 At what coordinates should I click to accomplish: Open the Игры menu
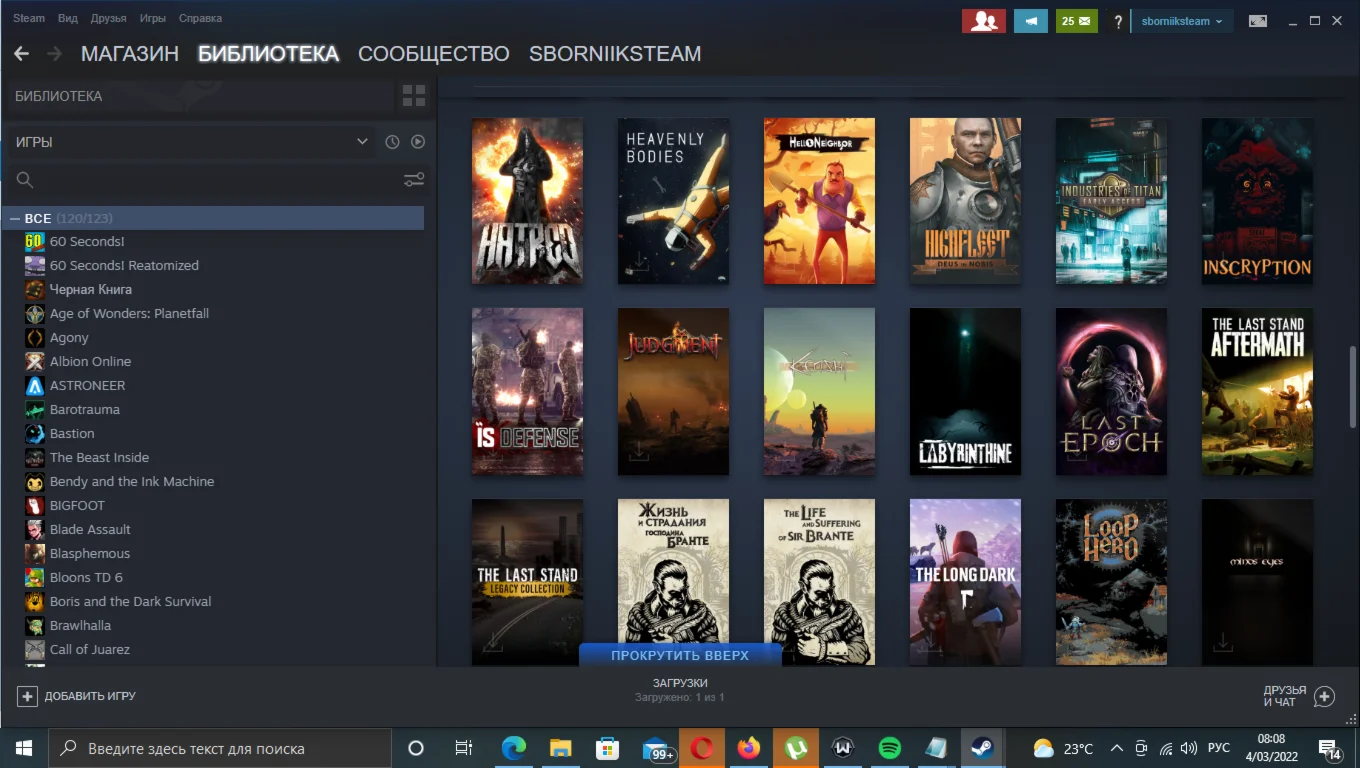coord(153,18)
